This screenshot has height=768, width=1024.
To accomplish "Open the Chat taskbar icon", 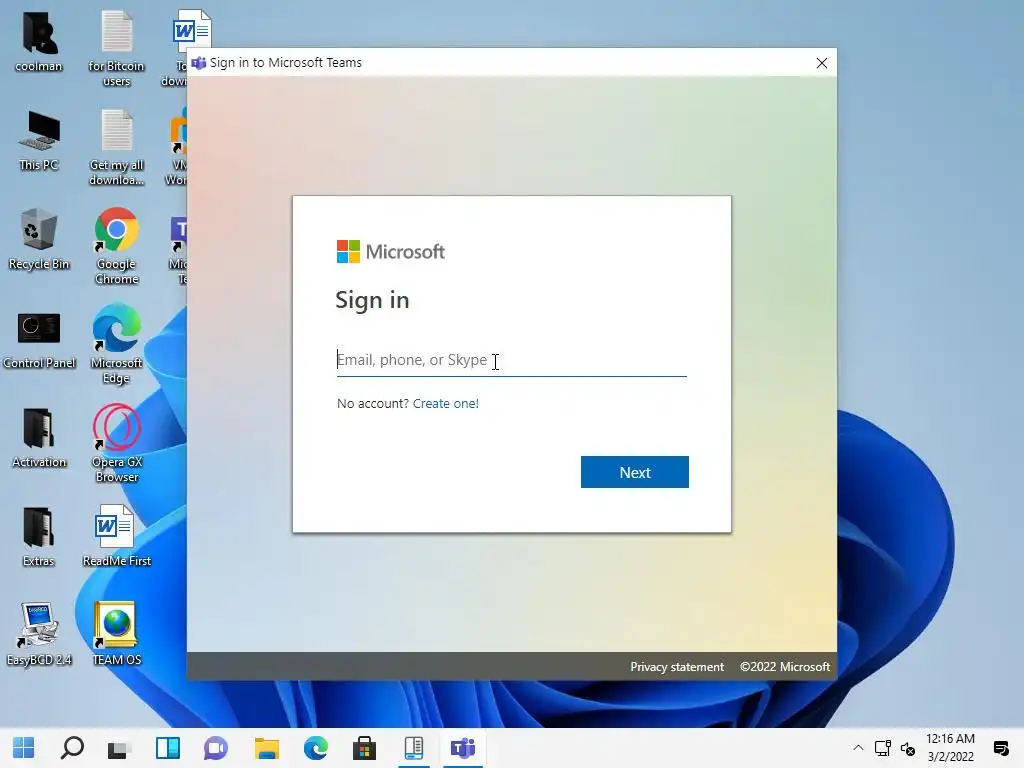I will (x=216, y=748).
